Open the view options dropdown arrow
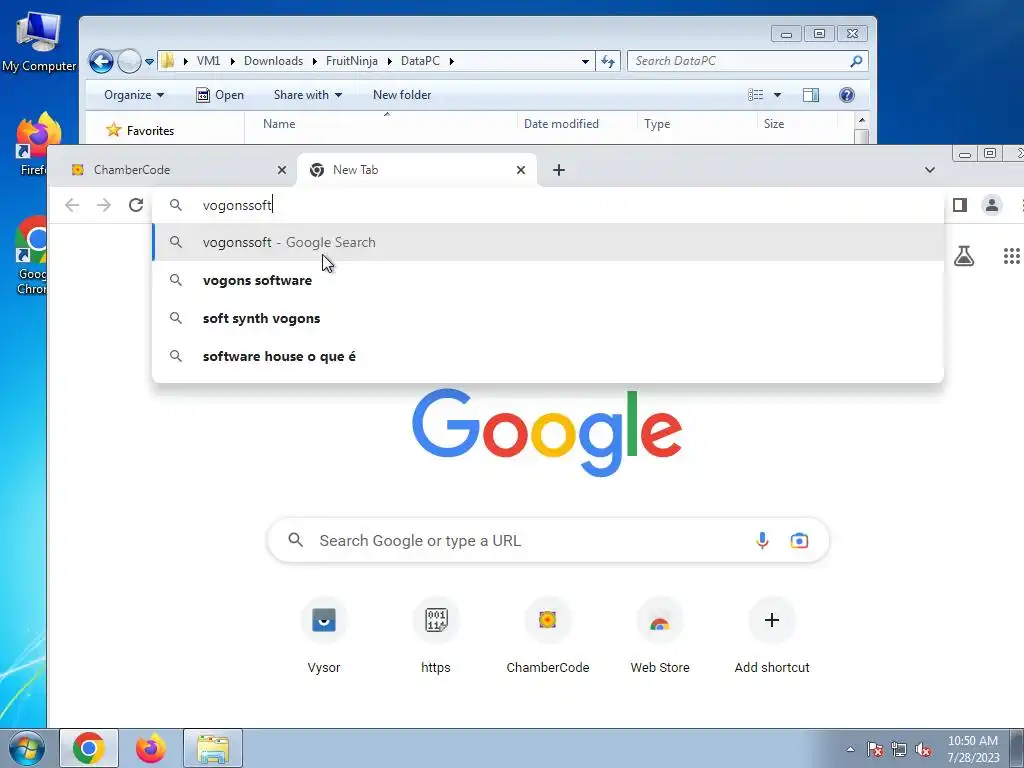Image resolution: width=1024 pixels, height=768 pixels. 777,95
